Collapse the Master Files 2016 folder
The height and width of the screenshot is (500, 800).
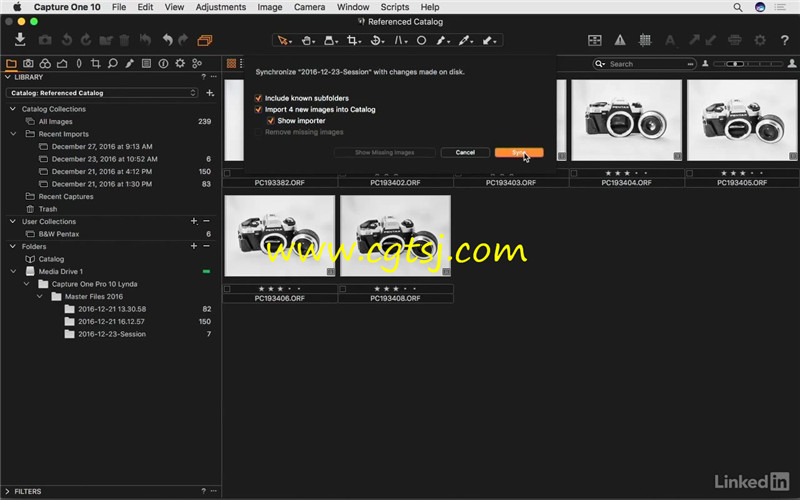pos(39,296)
